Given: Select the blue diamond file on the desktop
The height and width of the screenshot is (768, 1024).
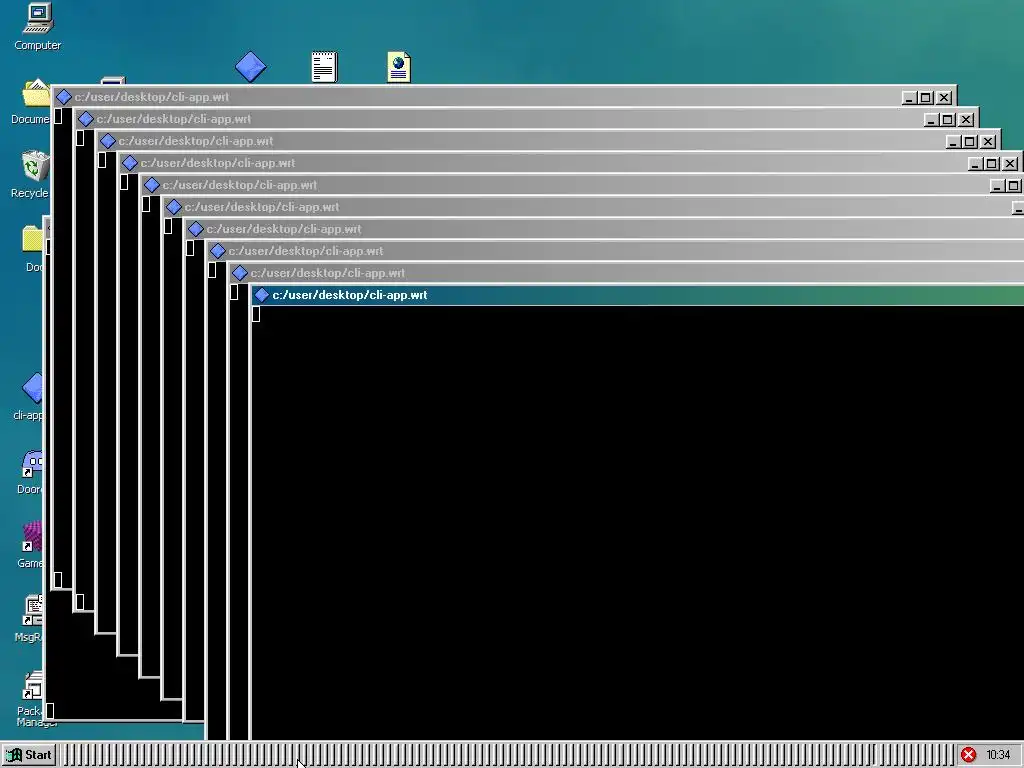Looking at the screenshot, I should [251, 67].
